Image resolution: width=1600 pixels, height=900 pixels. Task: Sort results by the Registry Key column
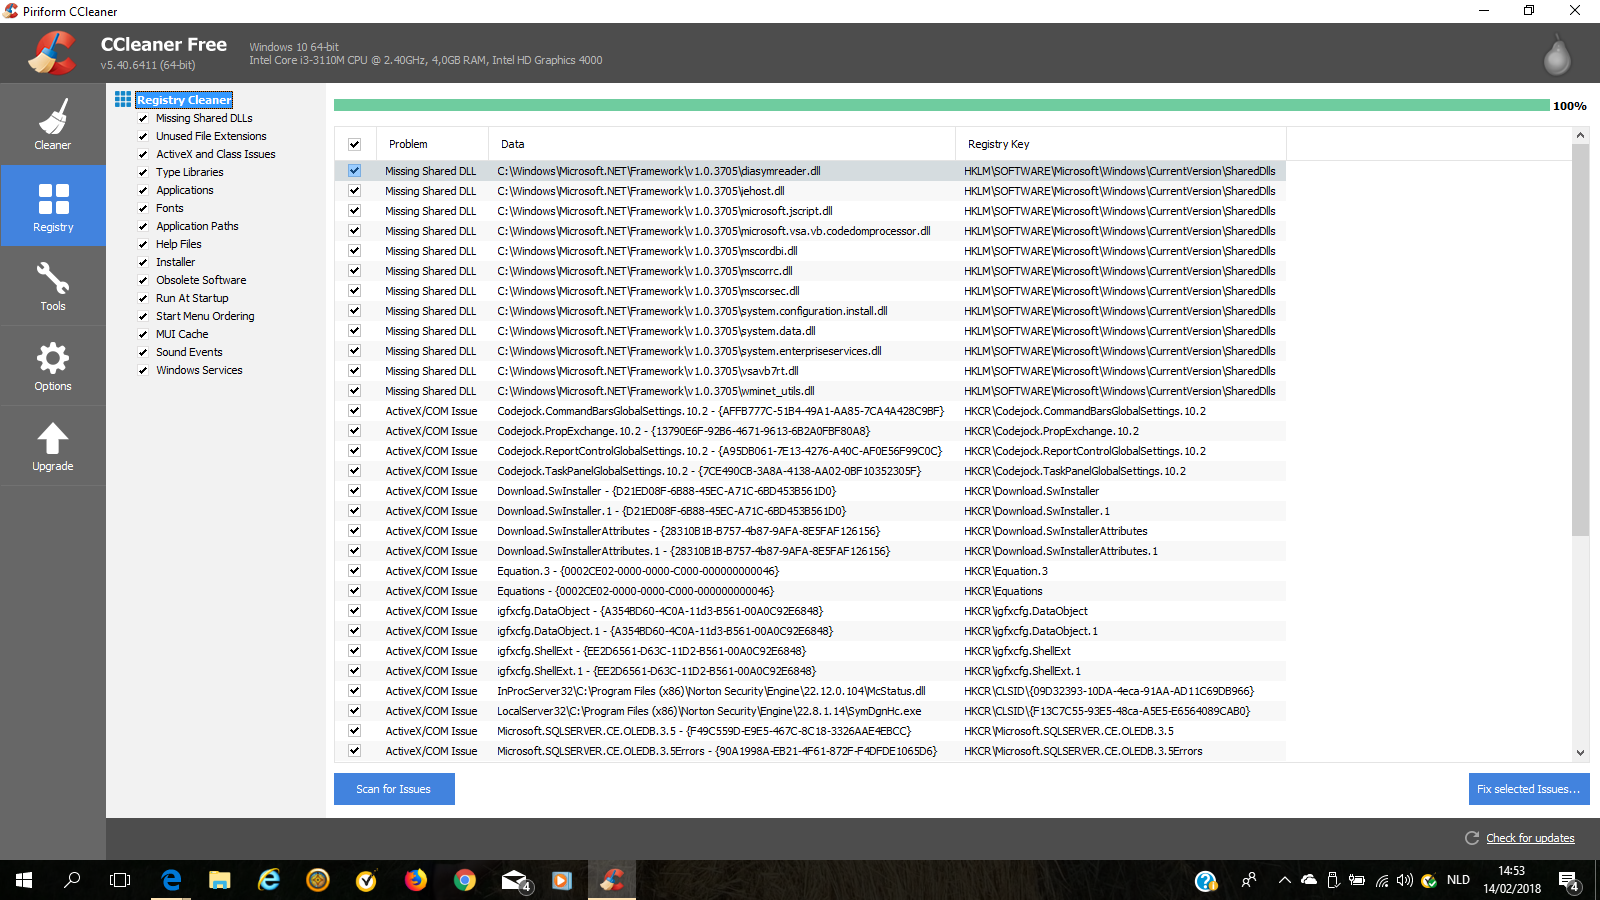click(x=1121, y=144)
